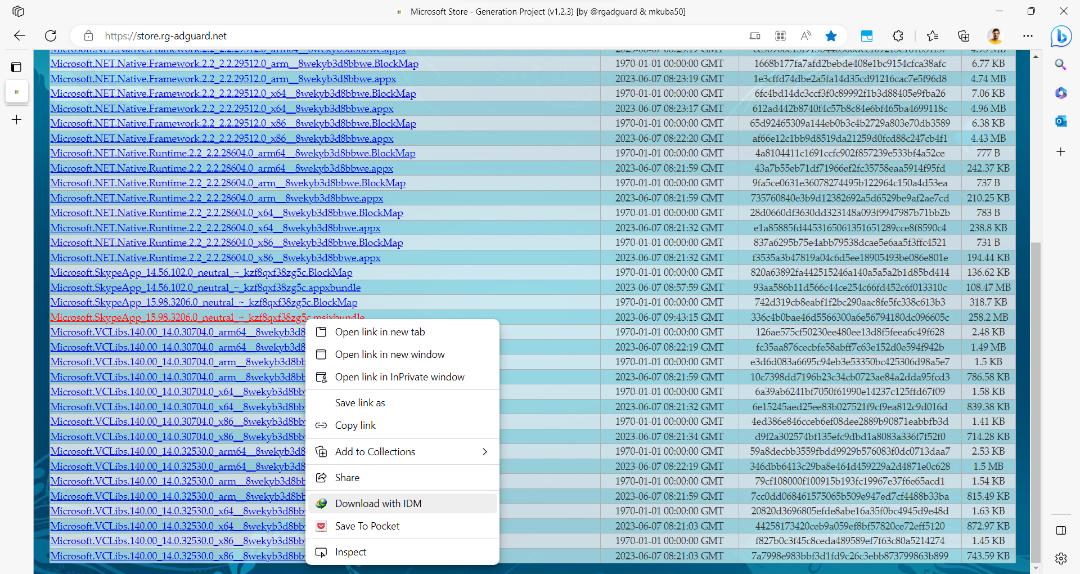Image resolution: width=1080 pixels, height=574 pixels.
Task: Click the 258.2 MB size cell
Action: point(988,317)
